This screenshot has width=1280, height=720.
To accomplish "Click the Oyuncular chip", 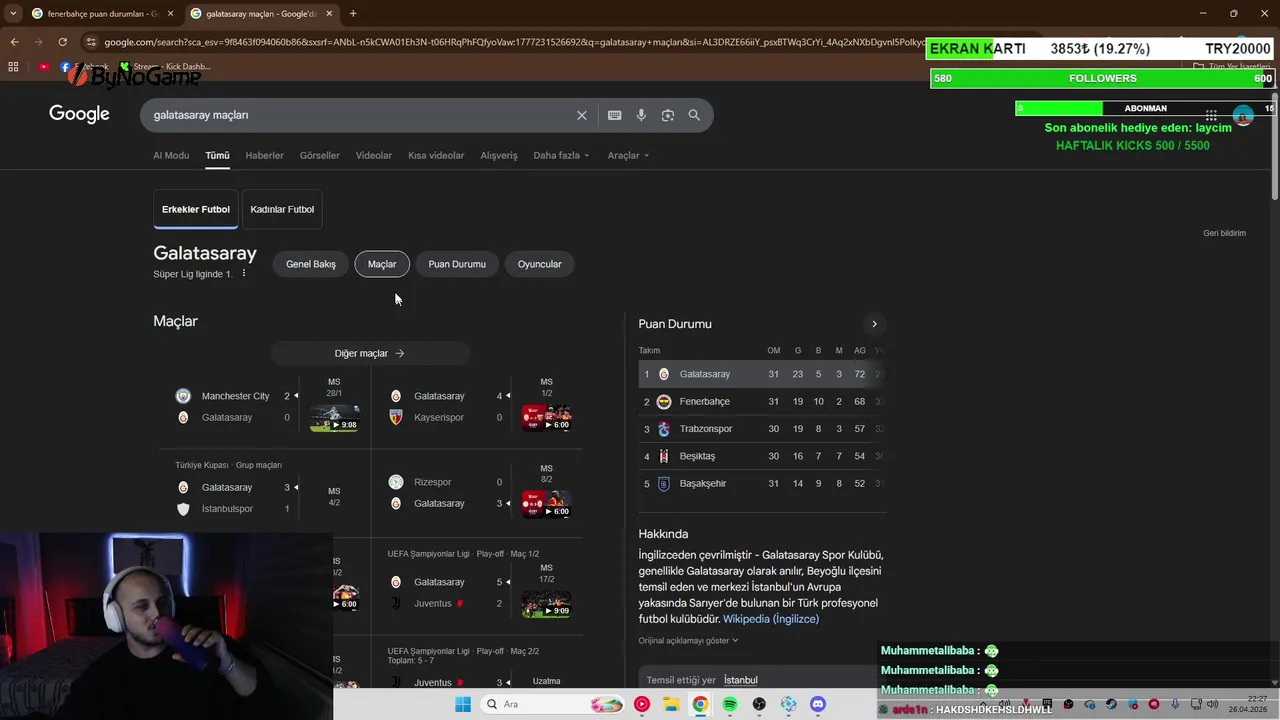I will (540, 264).
